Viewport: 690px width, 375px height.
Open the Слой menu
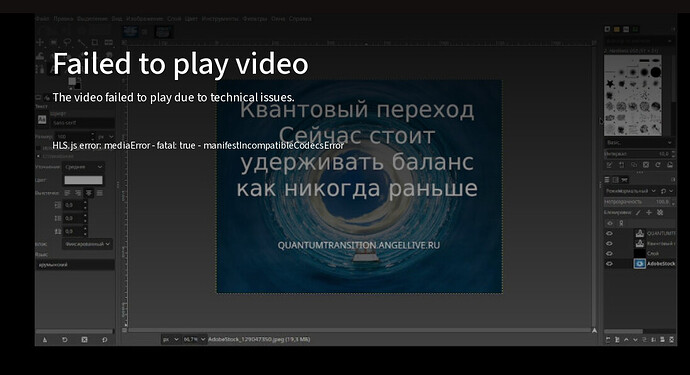pyautogui.click(x=174, y=19)
